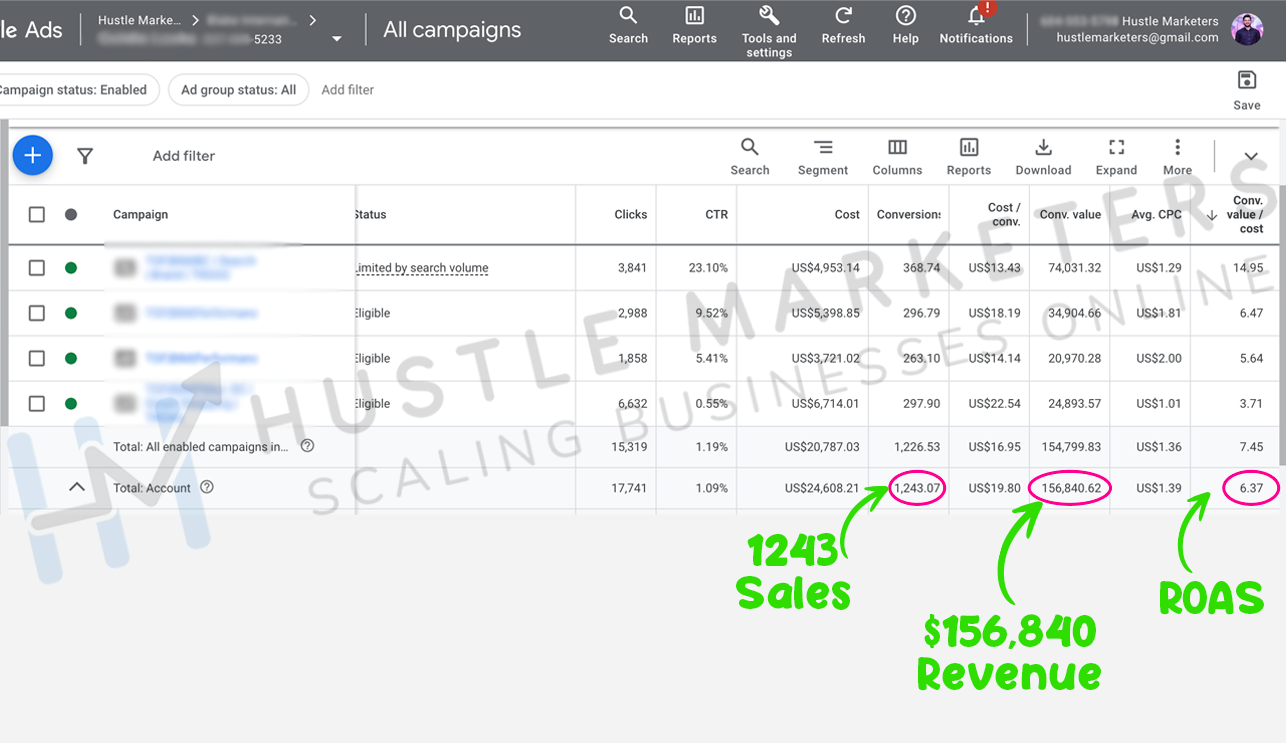Collapse the toolbar with the chevron arrow

pos(1250,156)
